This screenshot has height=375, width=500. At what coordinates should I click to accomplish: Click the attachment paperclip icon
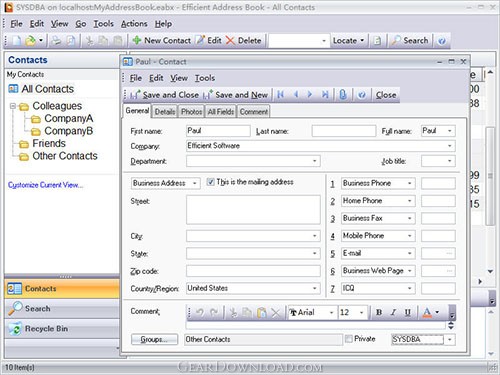coord(343,95)
